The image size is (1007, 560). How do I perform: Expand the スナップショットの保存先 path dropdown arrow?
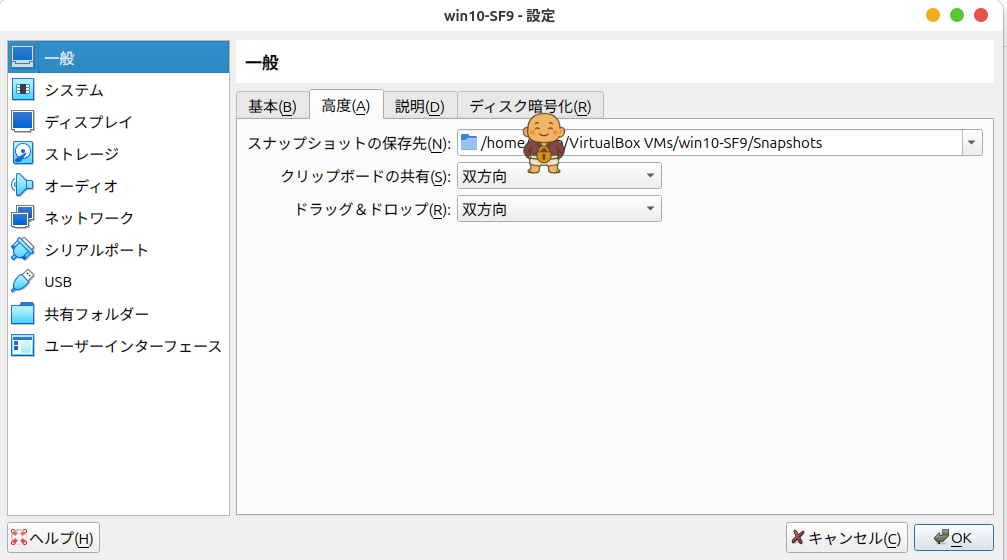point(972,143)
